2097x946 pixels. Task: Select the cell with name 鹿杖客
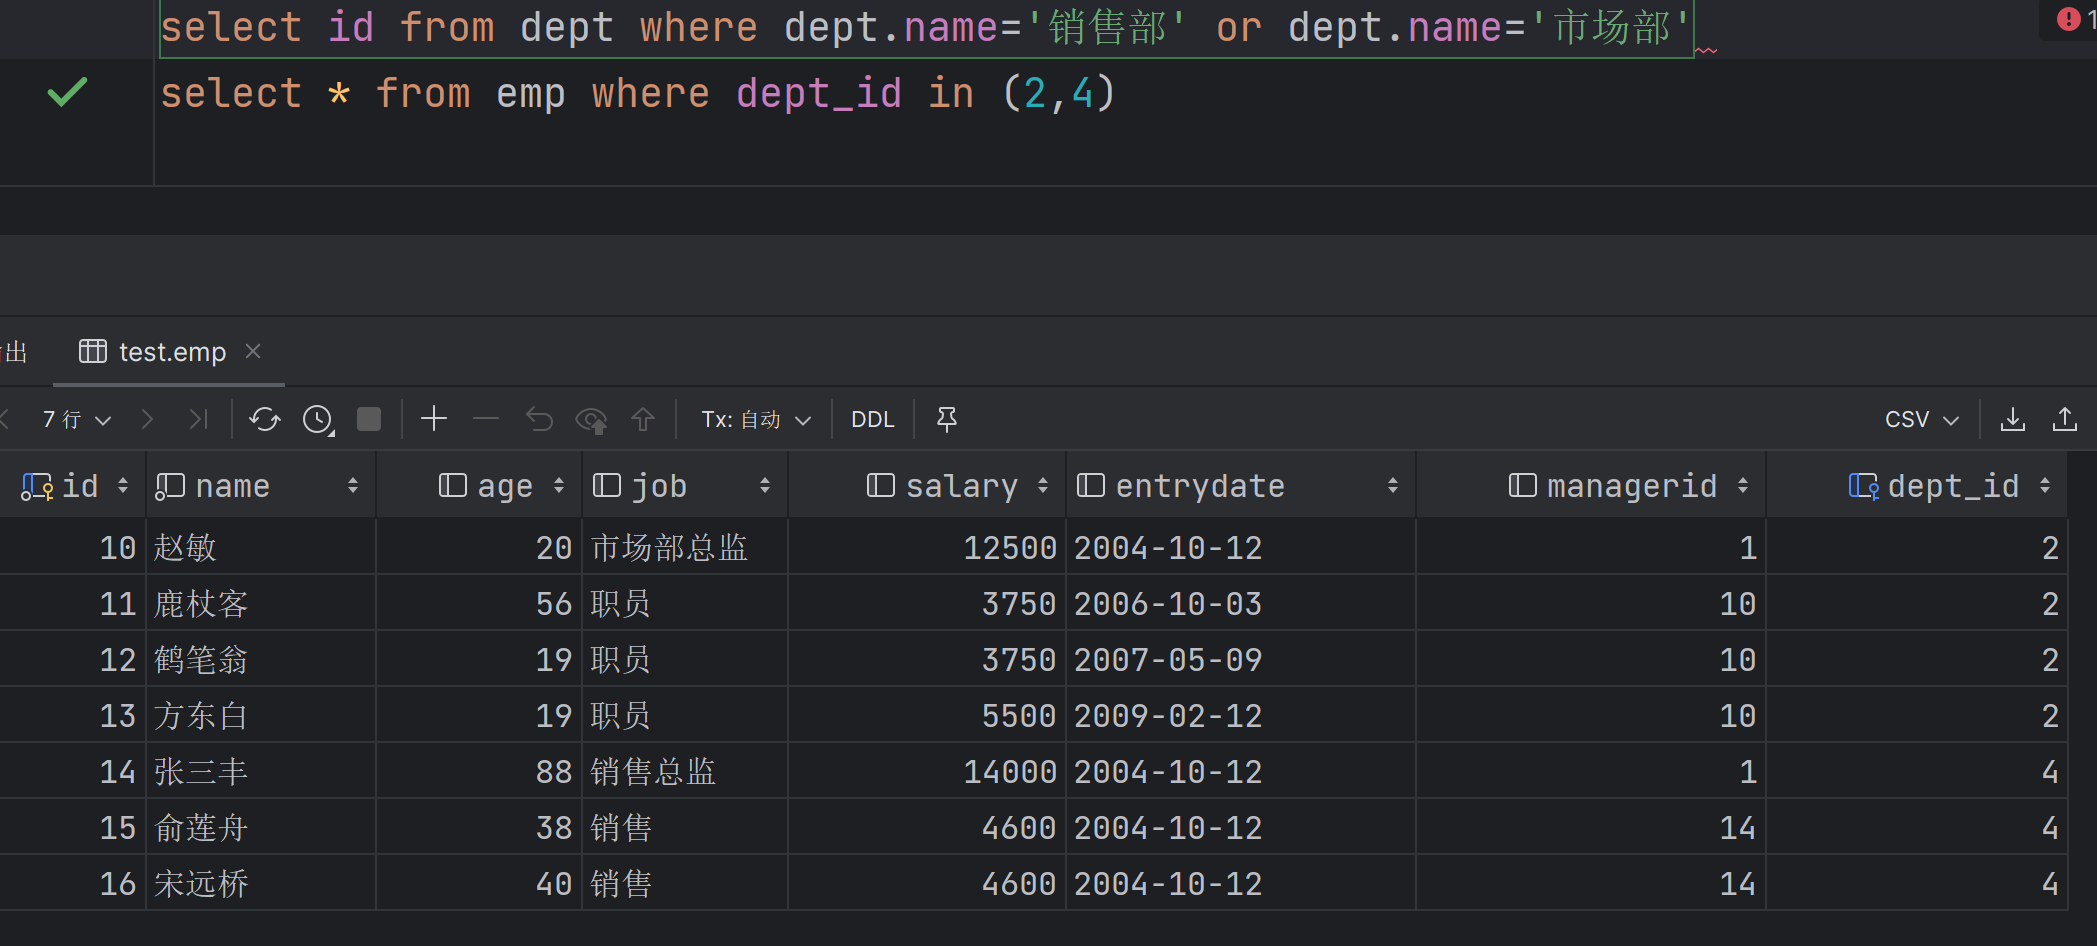(261, 603)
